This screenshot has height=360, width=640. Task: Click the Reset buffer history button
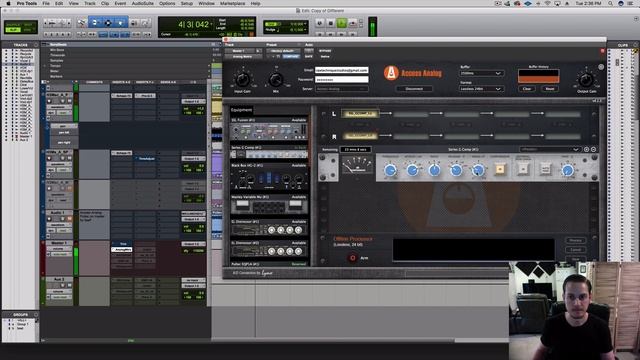coord(550,89)
